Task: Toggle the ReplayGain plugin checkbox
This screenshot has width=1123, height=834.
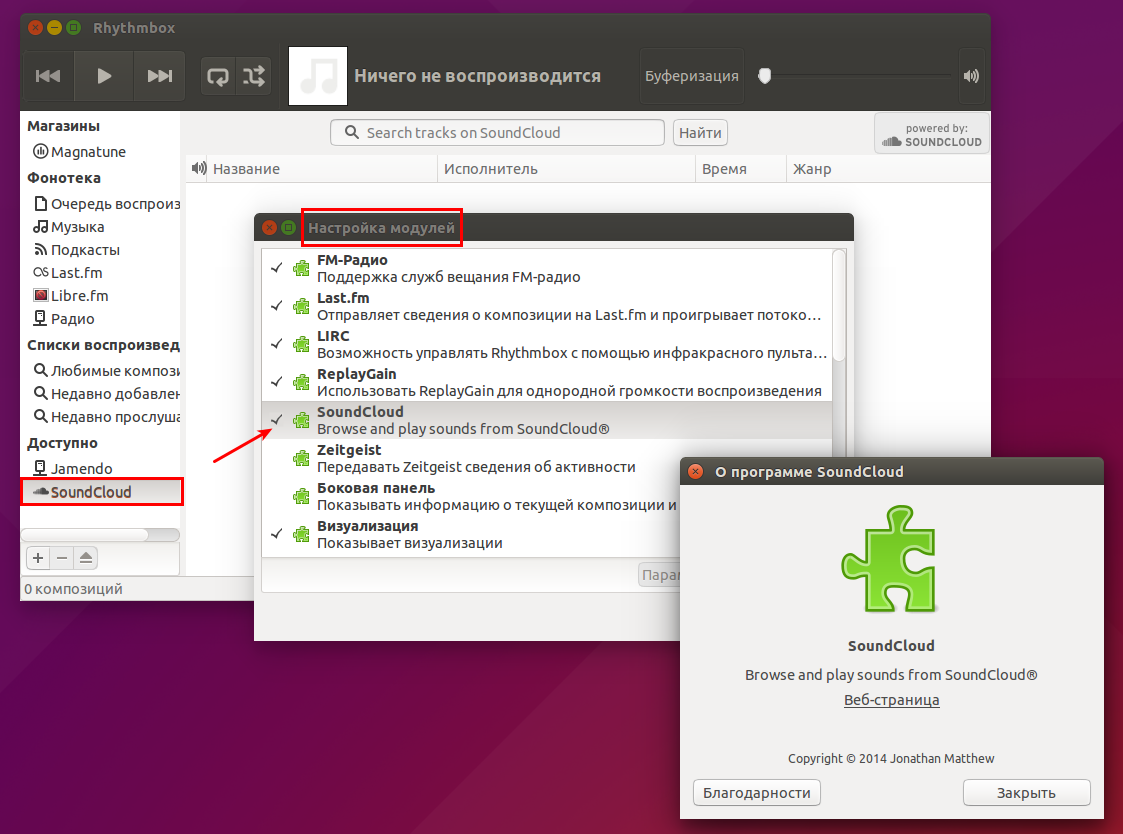Action: tap(276, 382)
